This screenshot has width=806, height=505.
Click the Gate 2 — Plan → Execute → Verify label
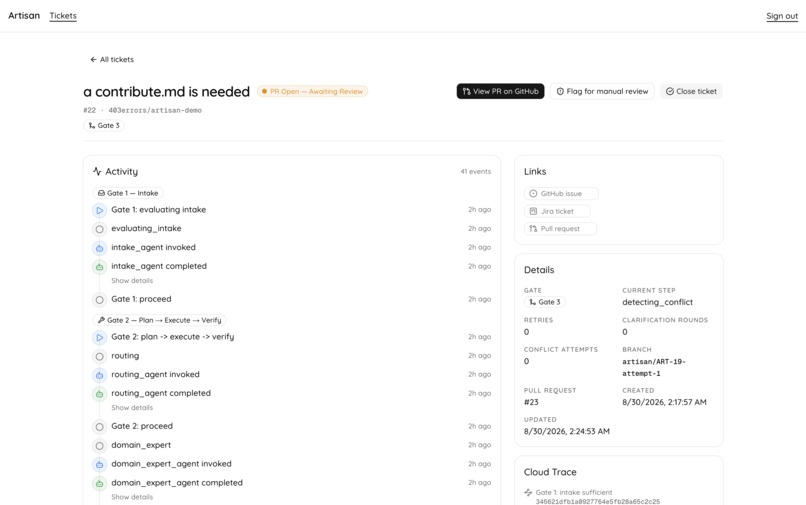pos(159,320)
